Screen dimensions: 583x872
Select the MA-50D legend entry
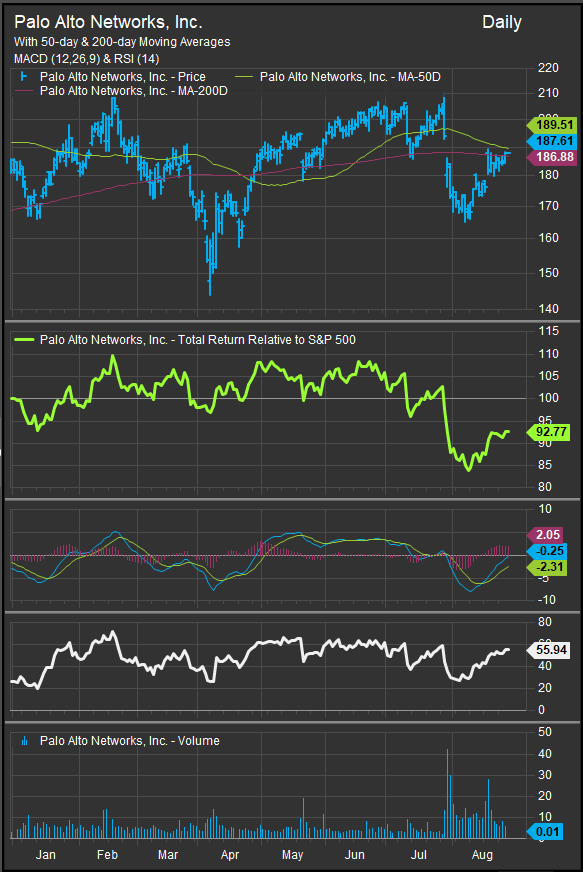pos(350,77)
